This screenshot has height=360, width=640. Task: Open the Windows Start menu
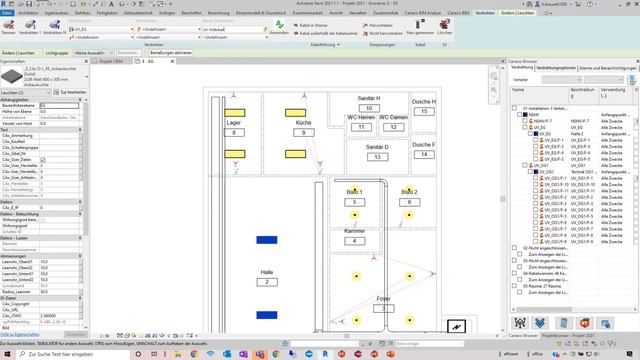coord(7,354)
